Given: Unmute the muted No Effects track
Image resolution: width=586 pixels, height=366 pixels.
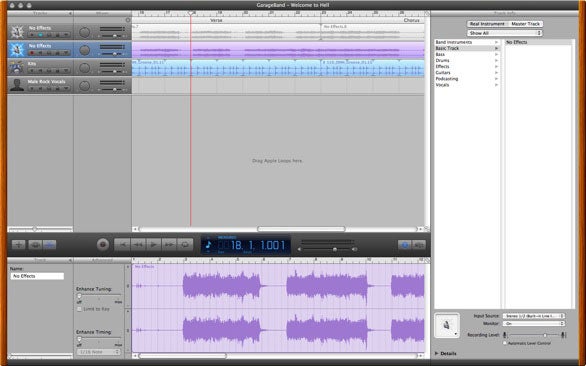Looking at the screenshot, I should point(40,35).
